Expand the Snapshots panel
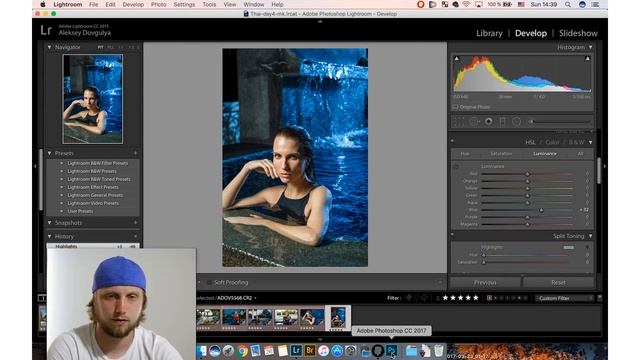This screenshot has height=360, width=640. pyautogui.click(x=49, y=223)
